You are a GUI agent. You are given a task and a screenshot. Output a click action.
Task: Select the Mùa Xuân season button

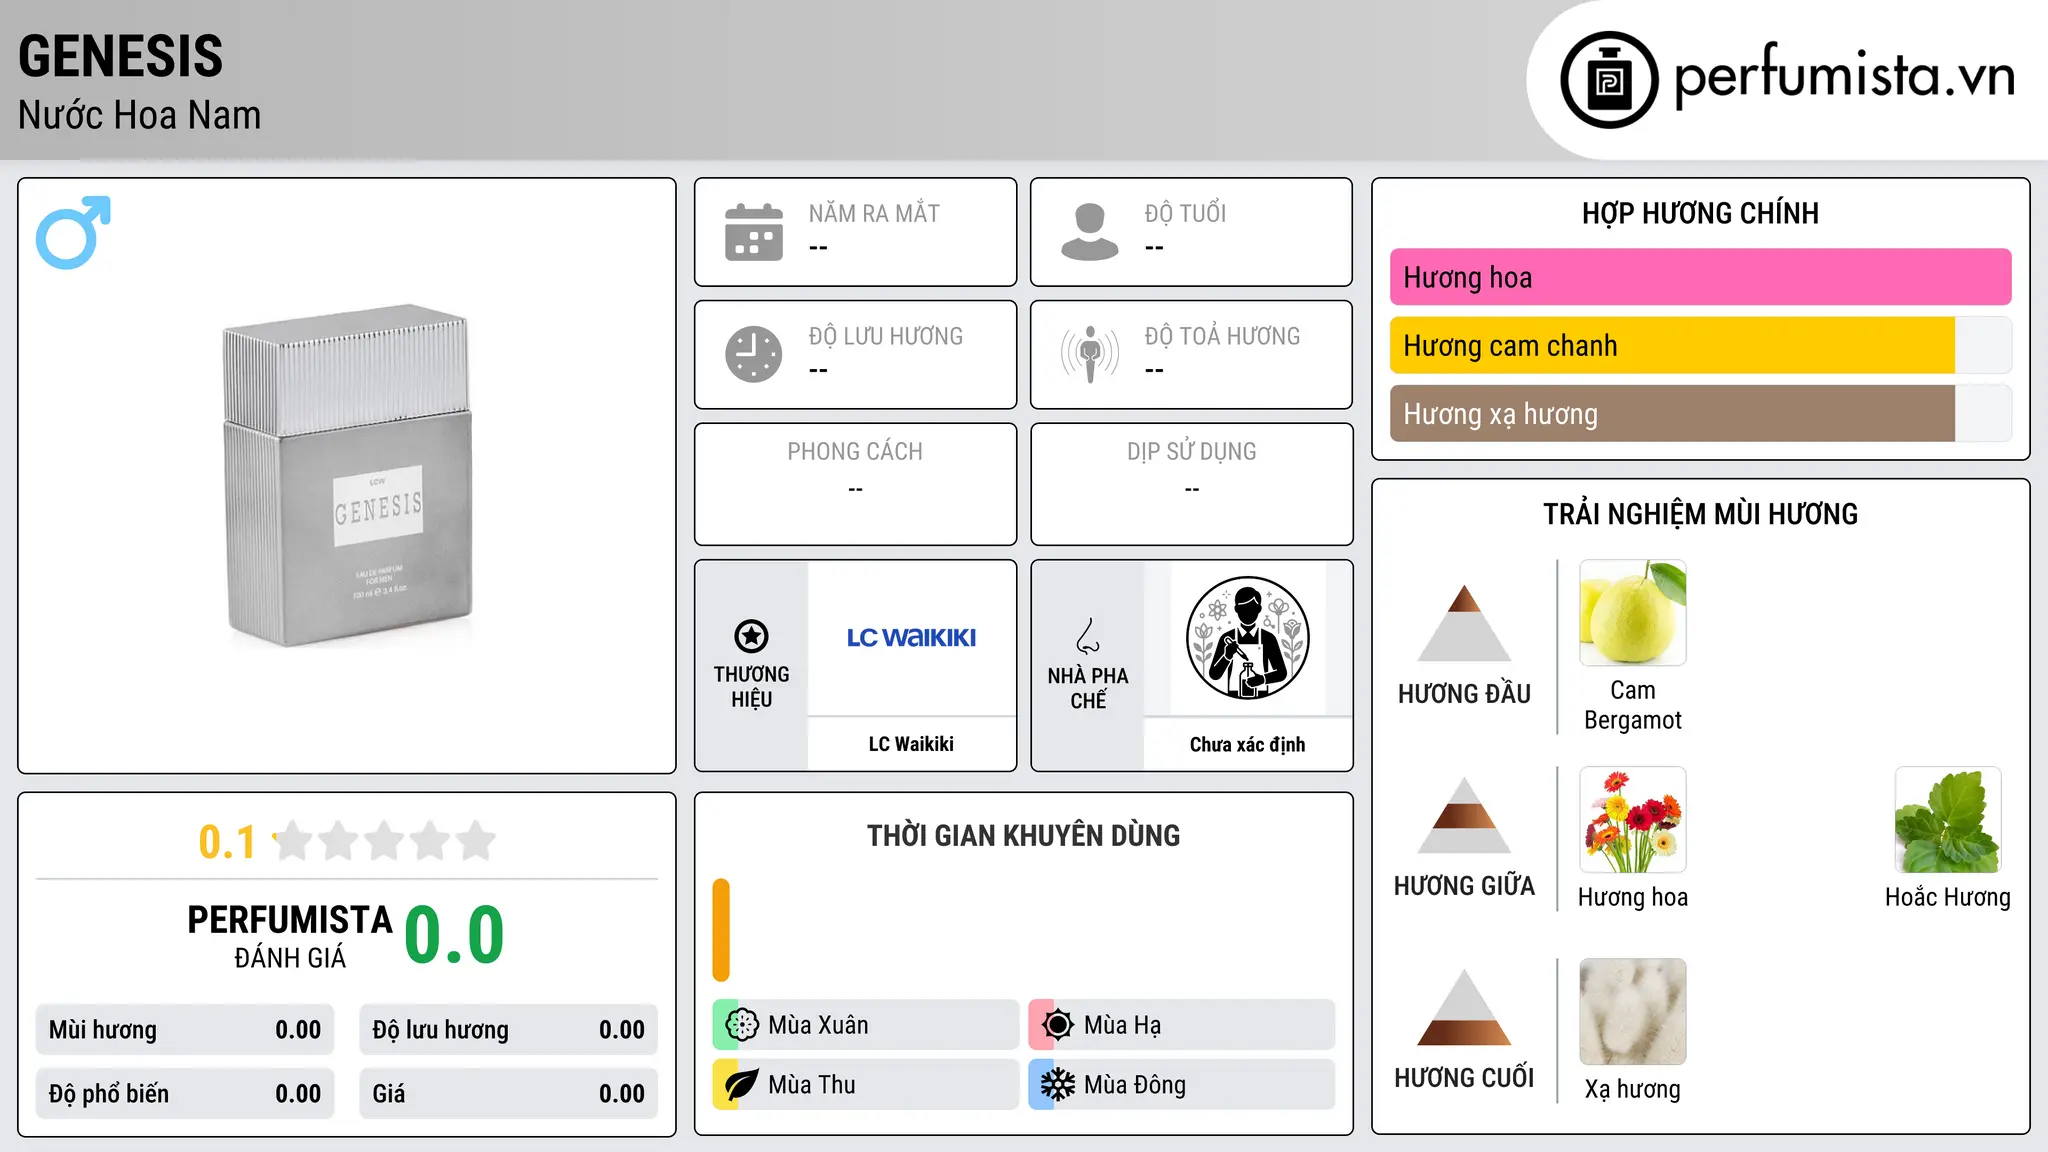coord(866,1025)
